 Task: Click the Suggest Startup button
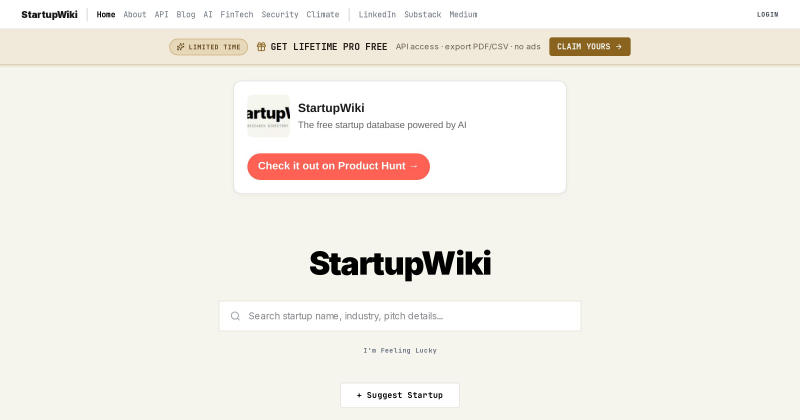[400, 395]
